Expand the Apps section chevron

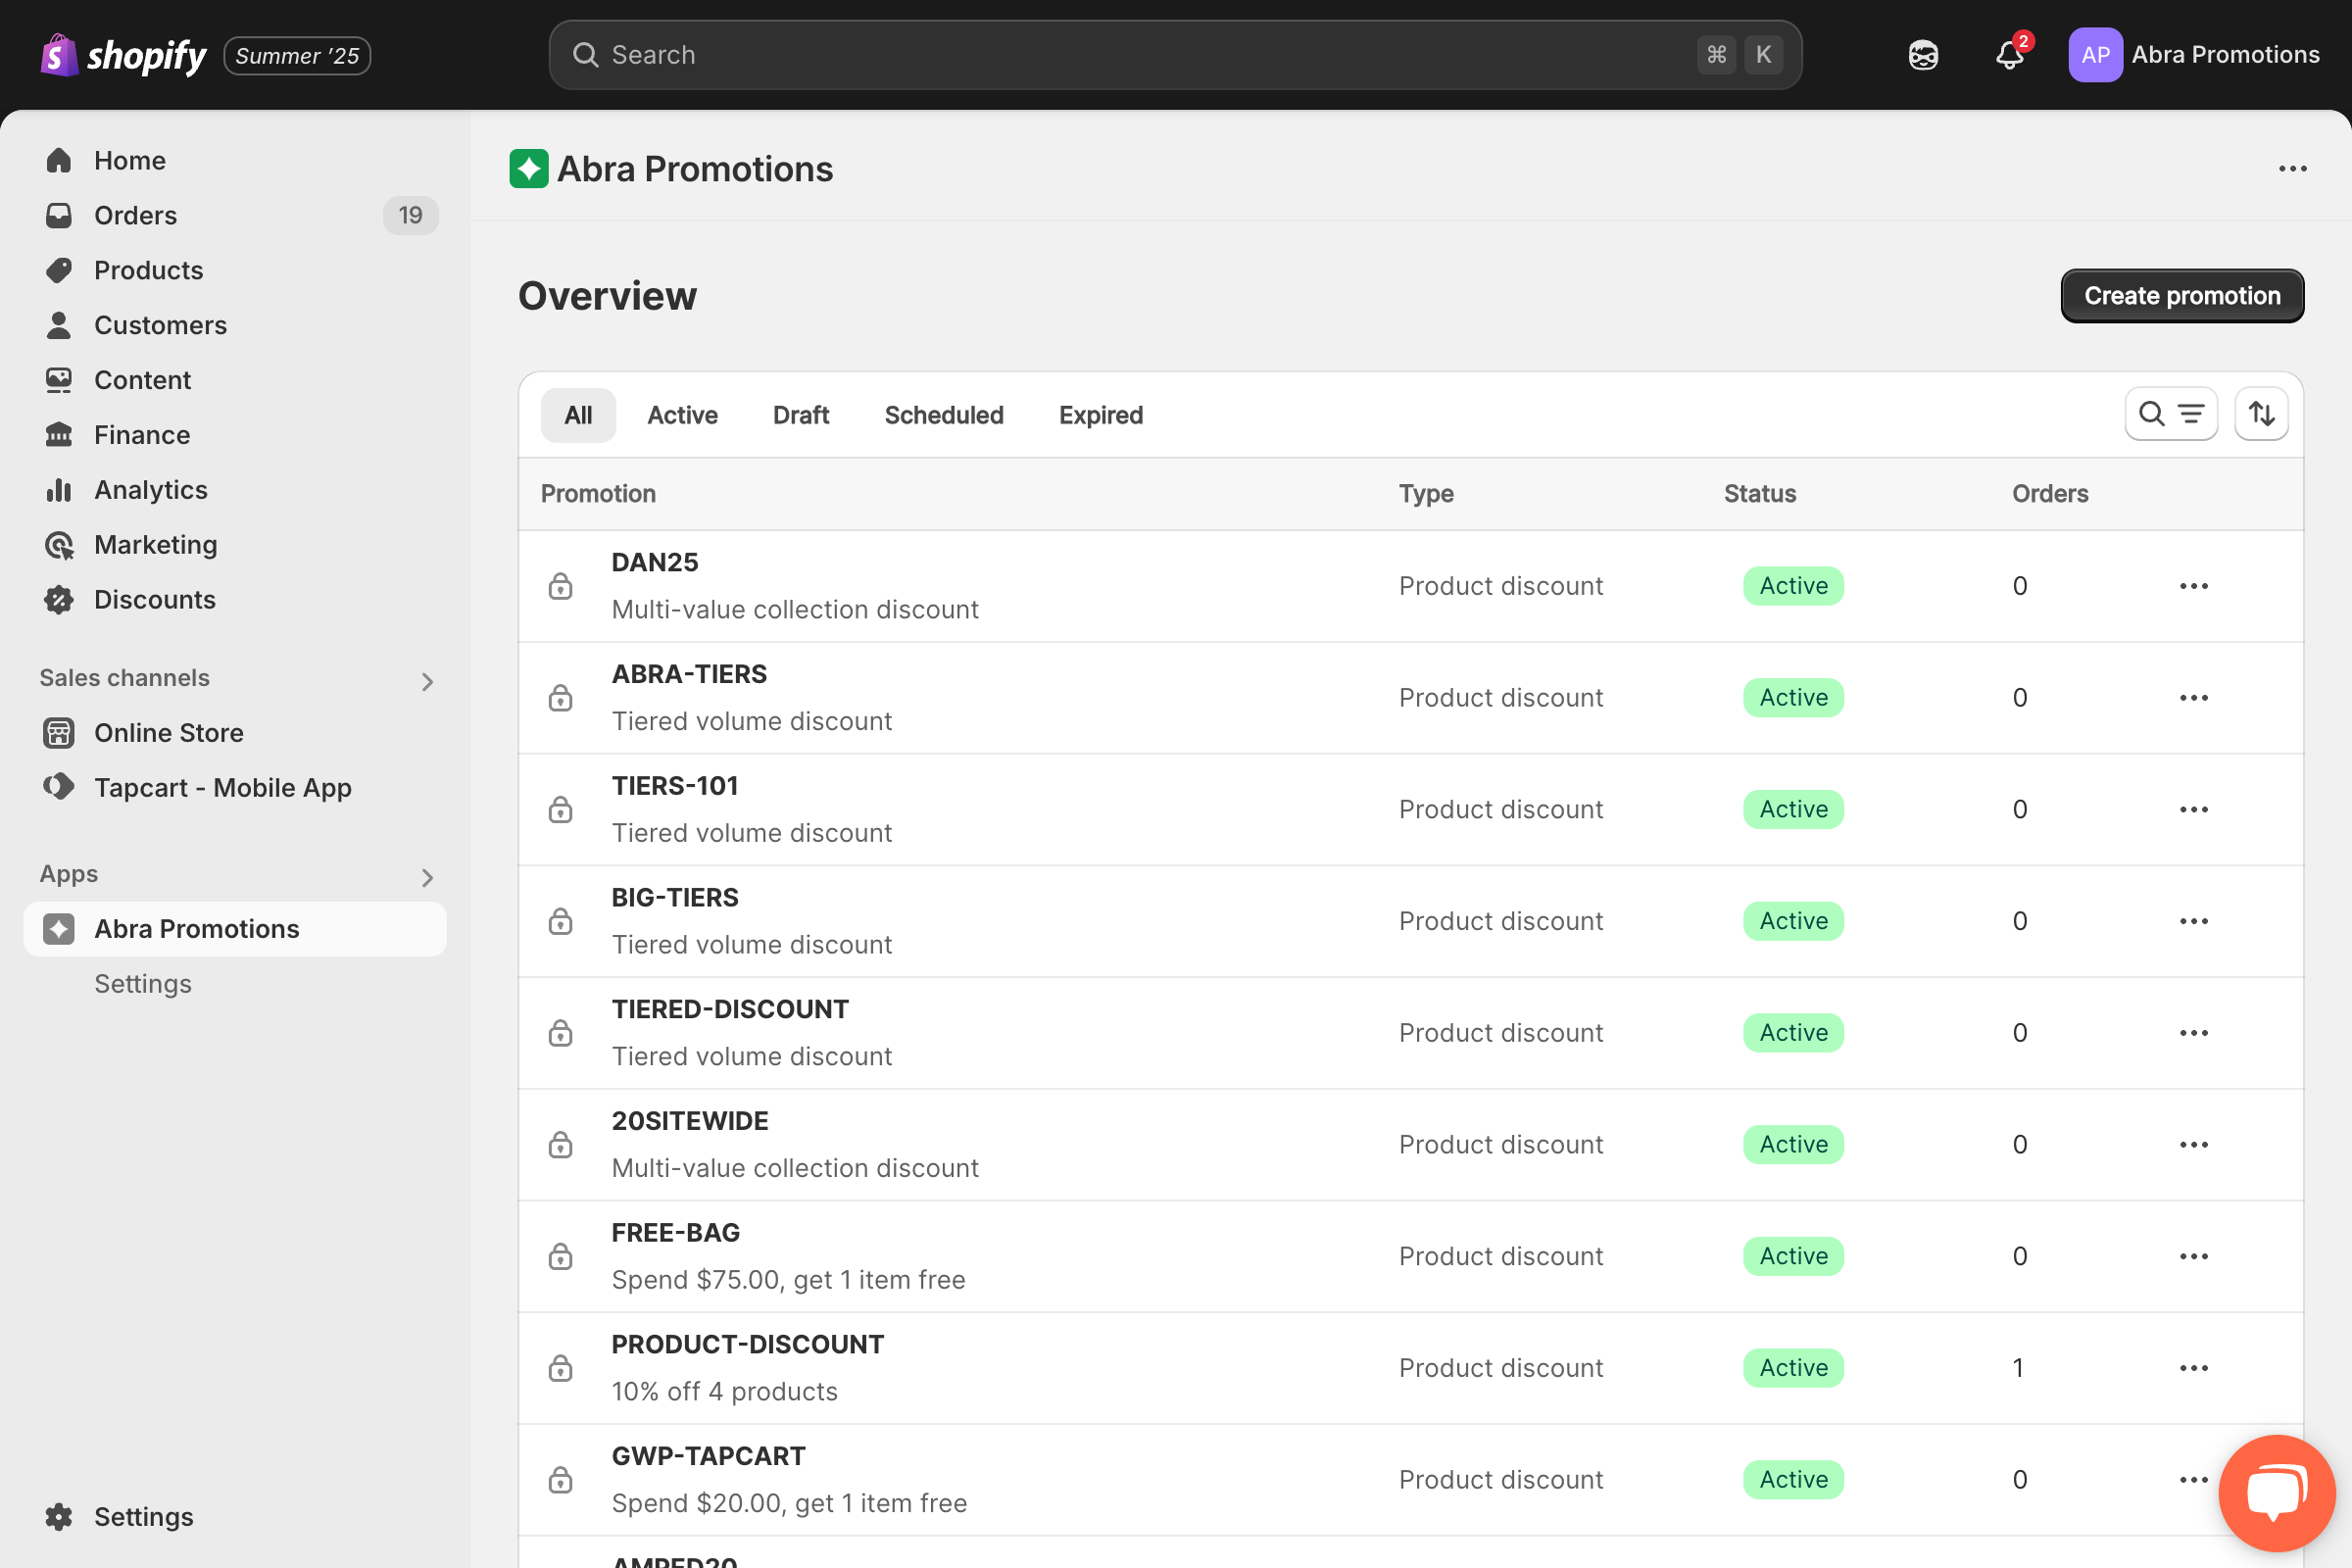click(427, 877)
